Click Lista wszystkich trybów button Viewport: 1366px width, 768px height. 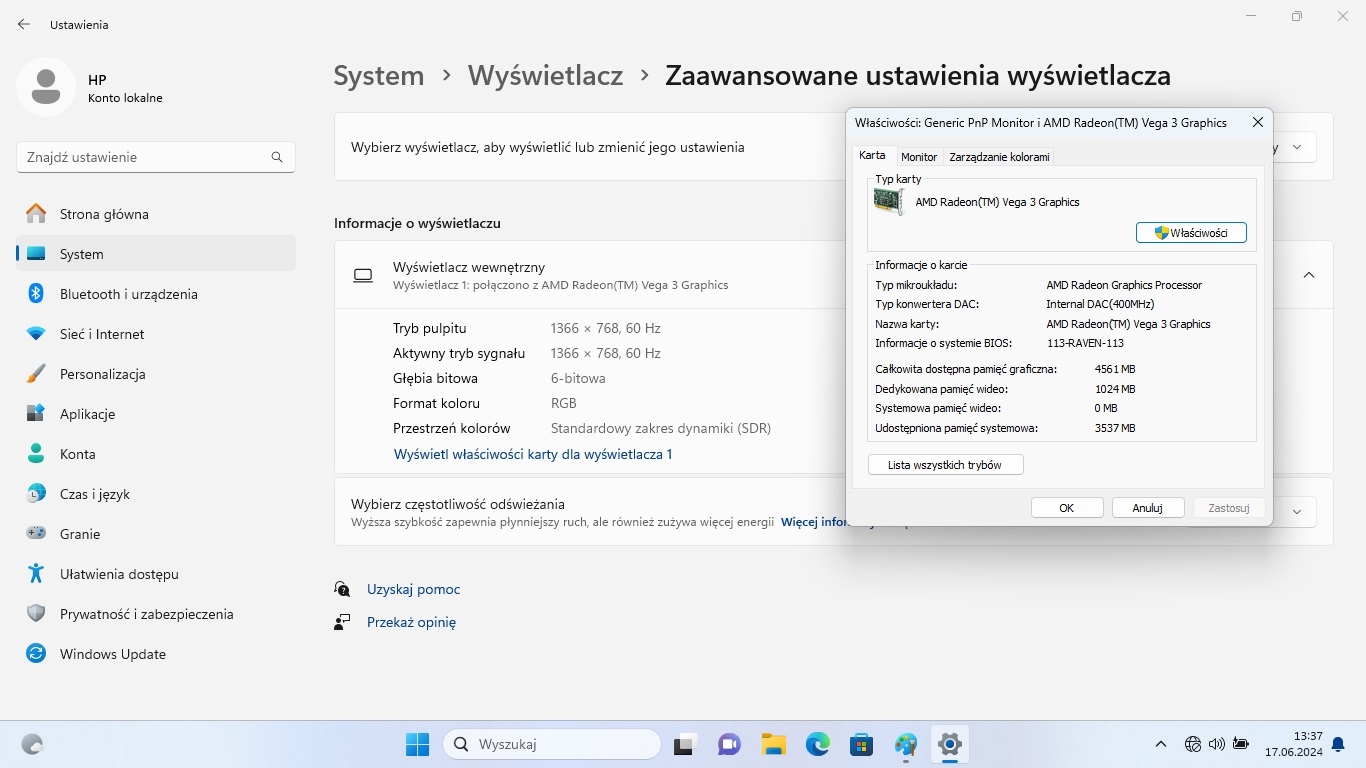945,465
